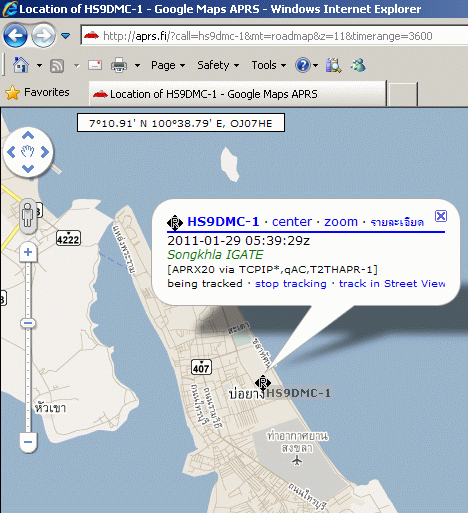Click the HS9DMC-1 map label

click(x=299, y=393)
